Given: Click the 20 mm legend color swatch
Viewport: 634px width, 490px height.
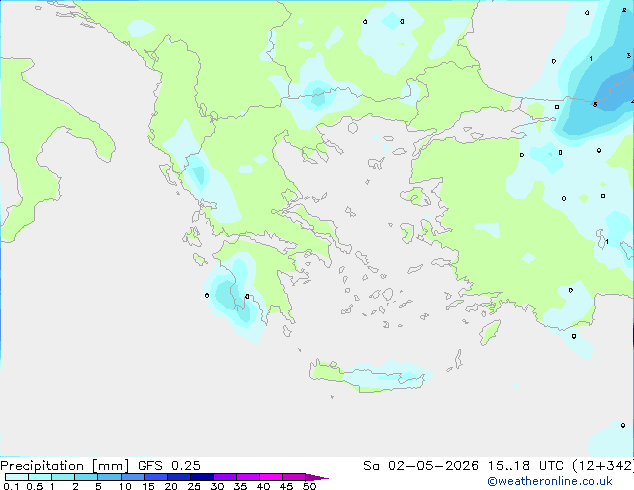Looking at the screenshot, I should tap(179, 477).
